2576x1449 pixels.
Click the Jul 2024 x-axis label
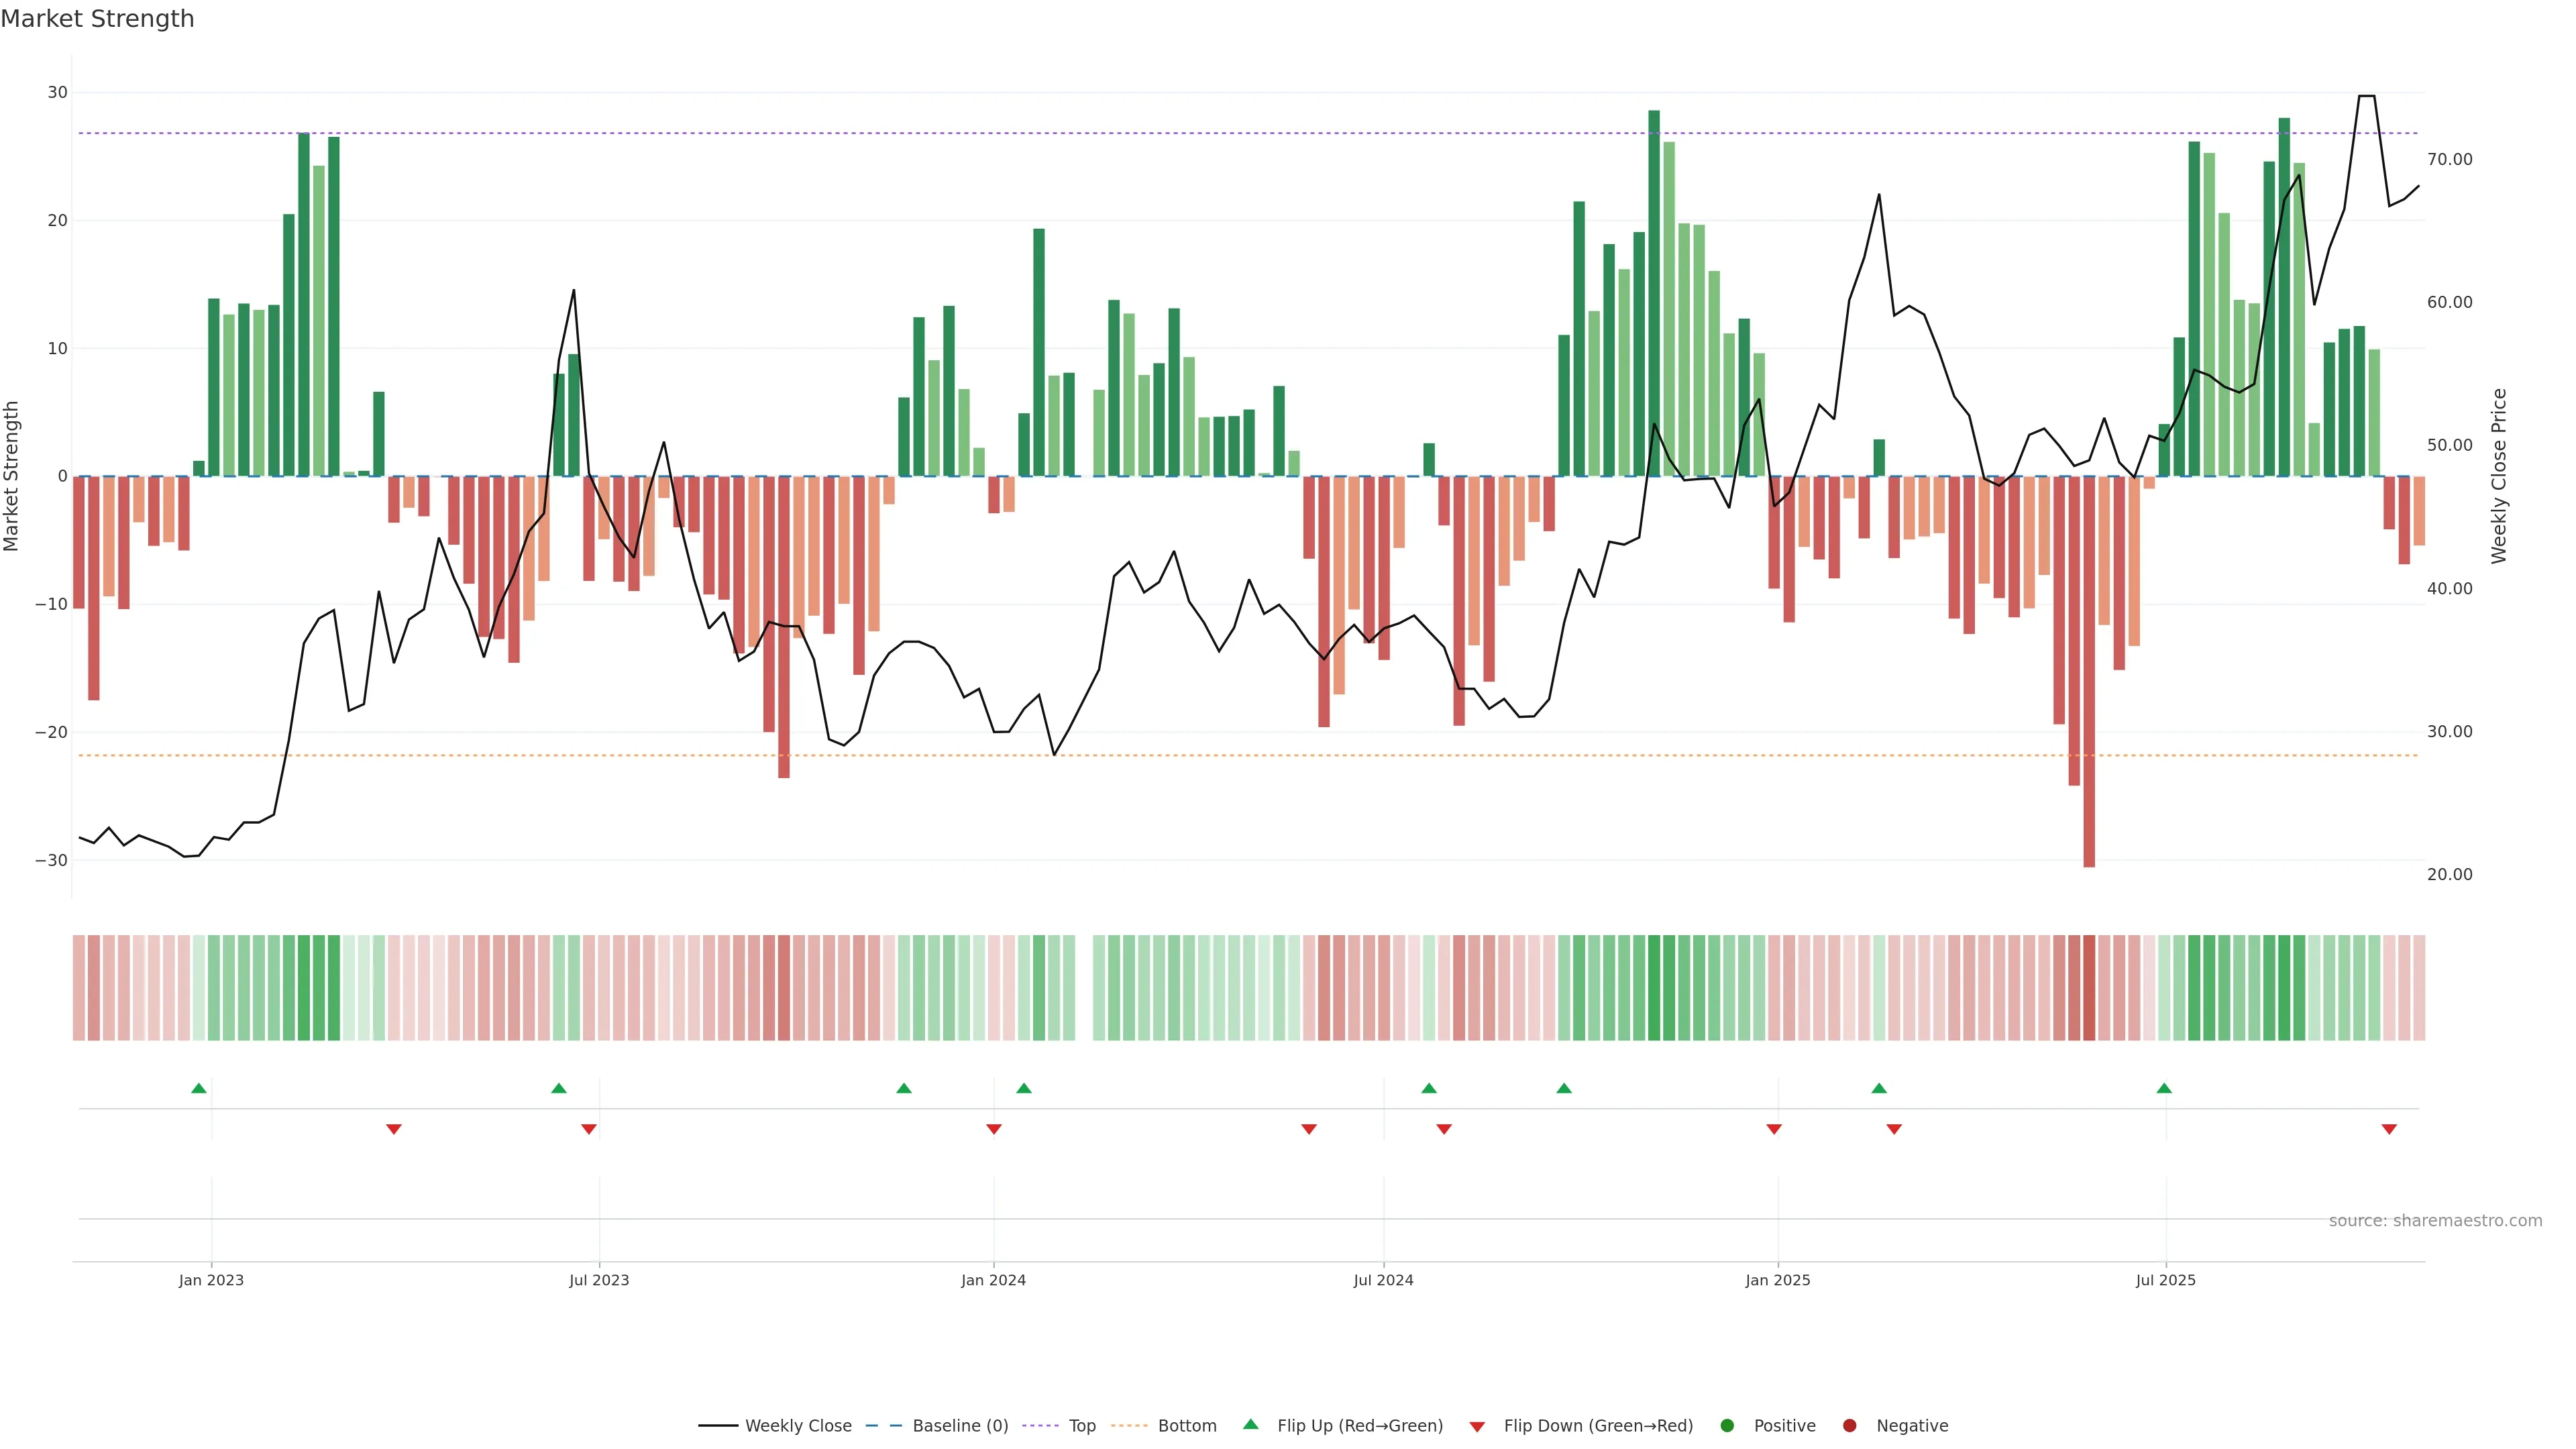coord(1383,1280)
